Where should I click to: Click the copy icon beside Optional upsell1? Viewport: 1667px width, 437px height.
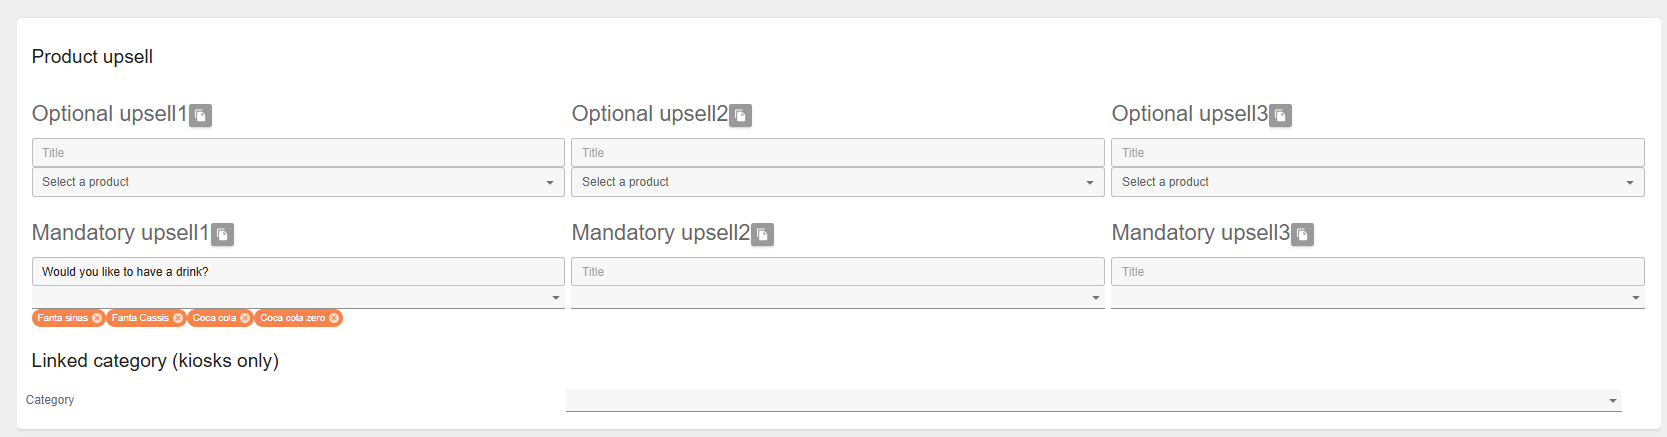[x=201, y=116]
